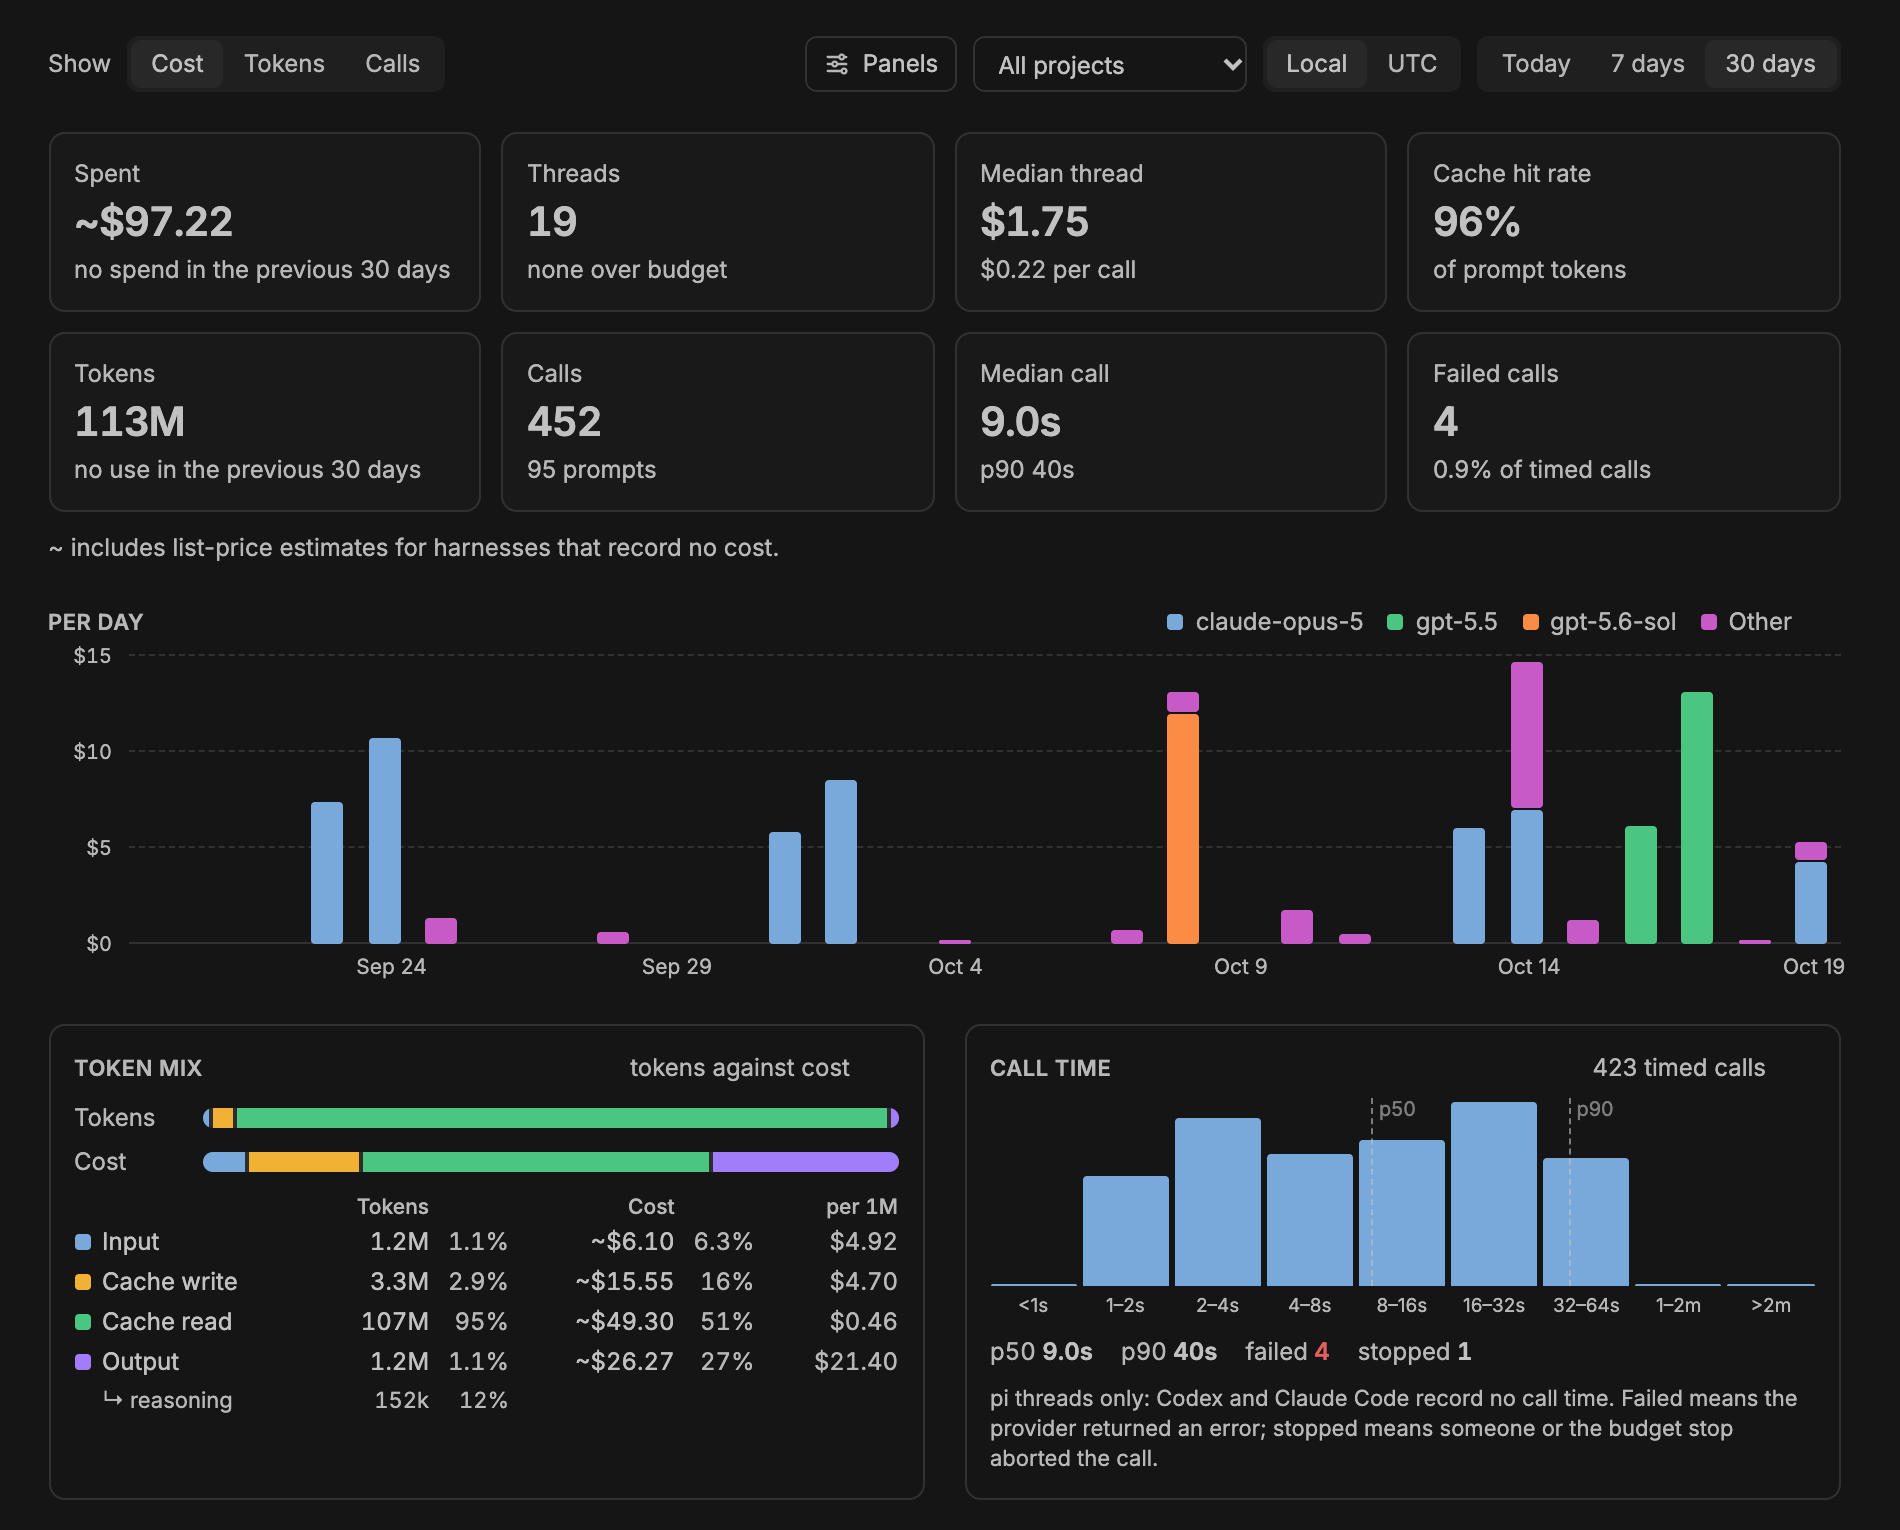Viewport: 1900px width, 1530px height.
Task: Show Tokens metric
Action: point(284,64)
